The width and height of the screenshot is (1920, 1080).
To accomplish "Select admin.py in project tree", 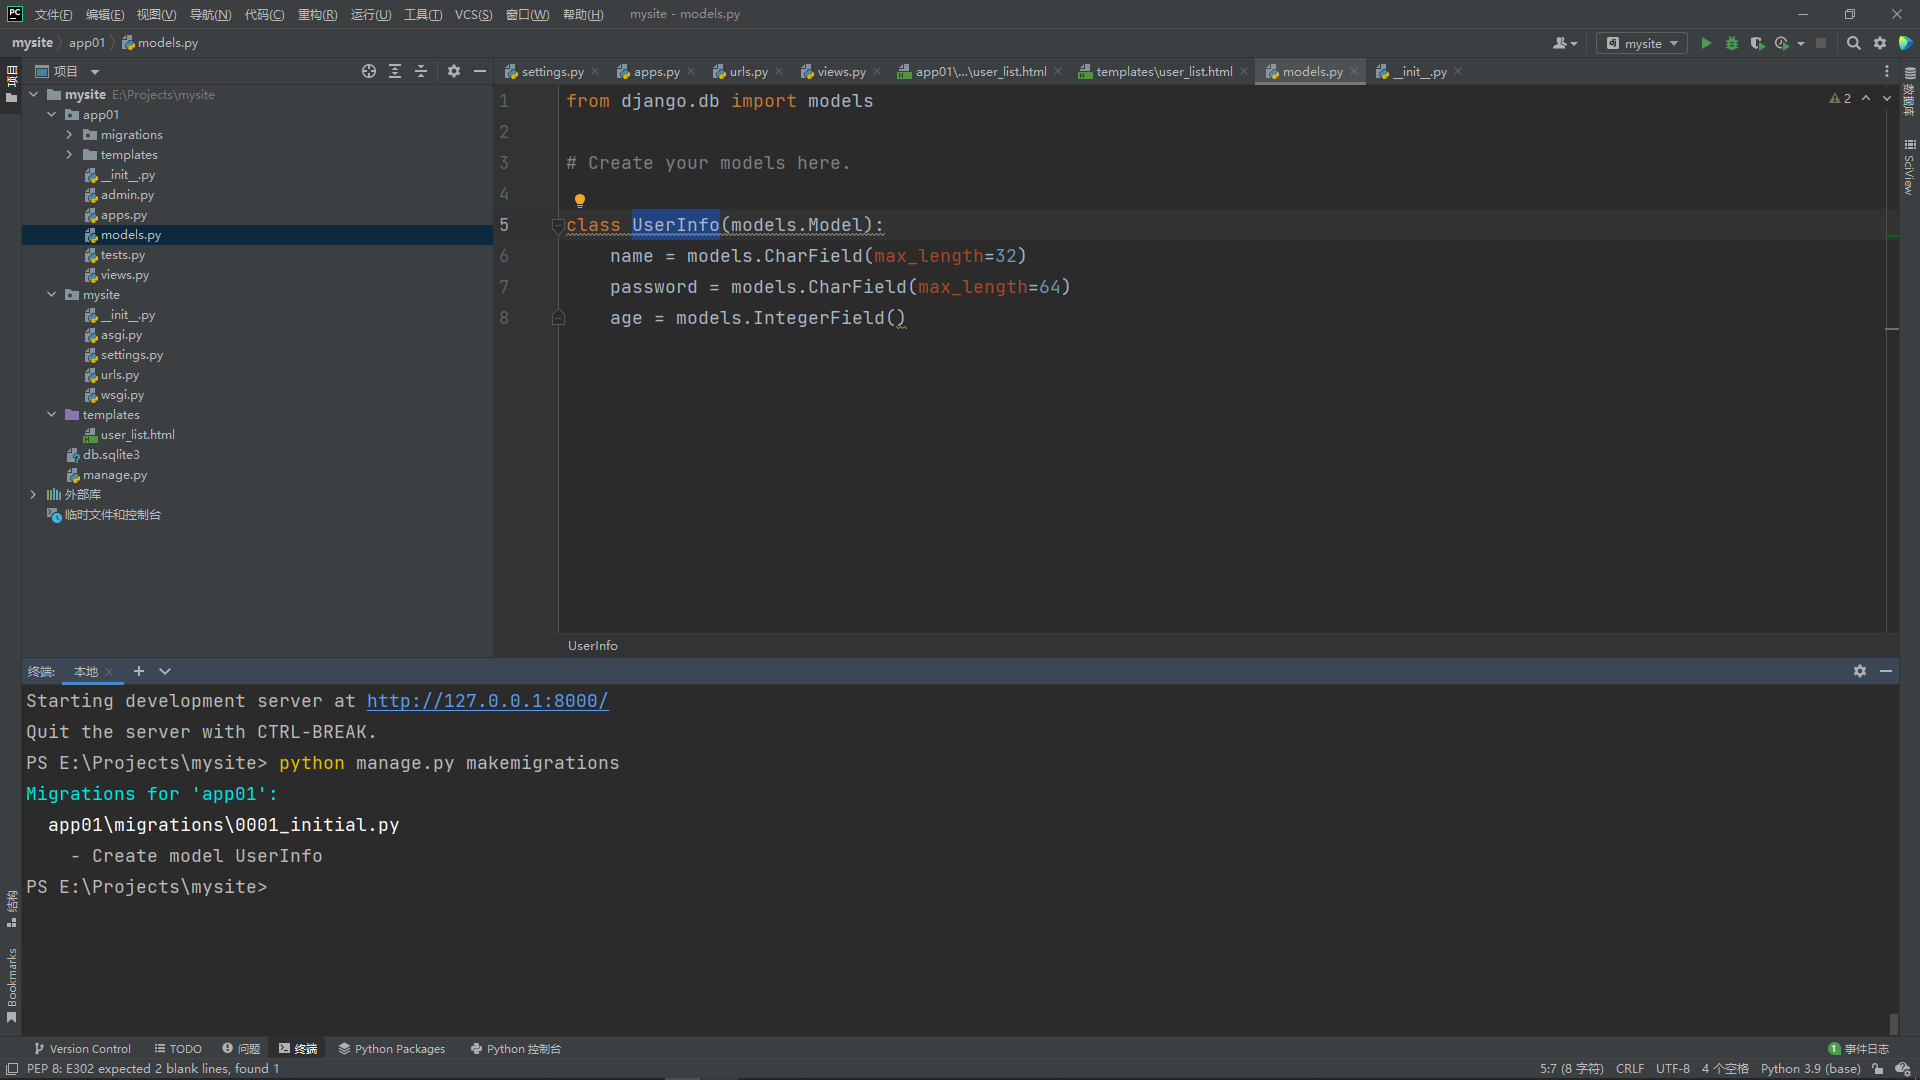I will [x=126, y=195].
